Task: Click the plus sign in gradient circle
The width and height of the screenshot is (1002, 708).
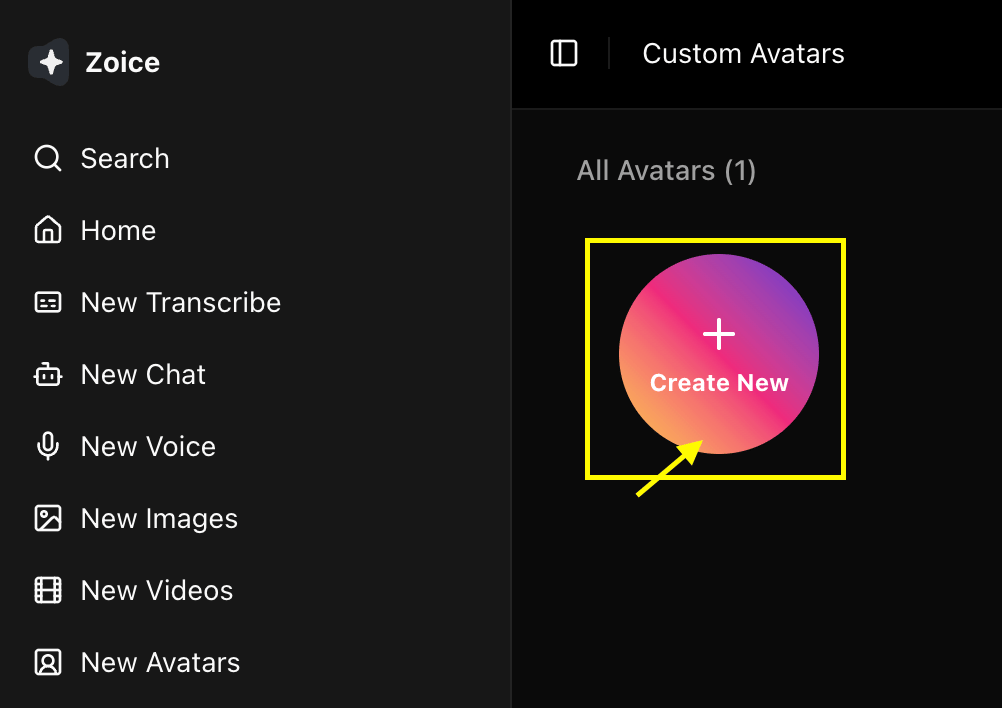Action: coord(719,334)
